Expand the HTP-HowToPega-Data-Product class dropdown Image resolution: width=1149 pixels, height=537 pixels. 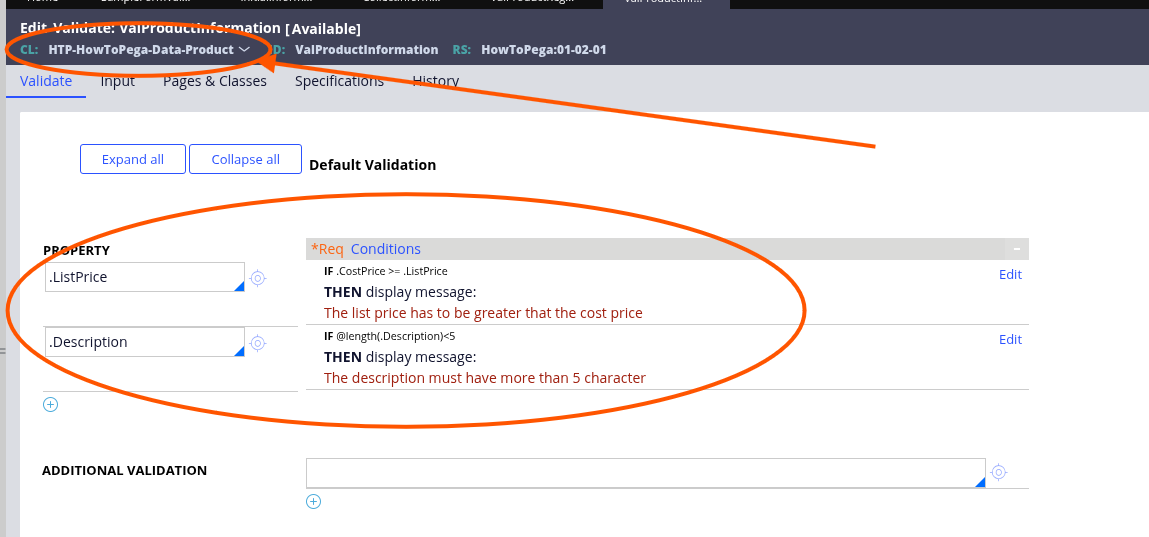[x=244, y=50]
